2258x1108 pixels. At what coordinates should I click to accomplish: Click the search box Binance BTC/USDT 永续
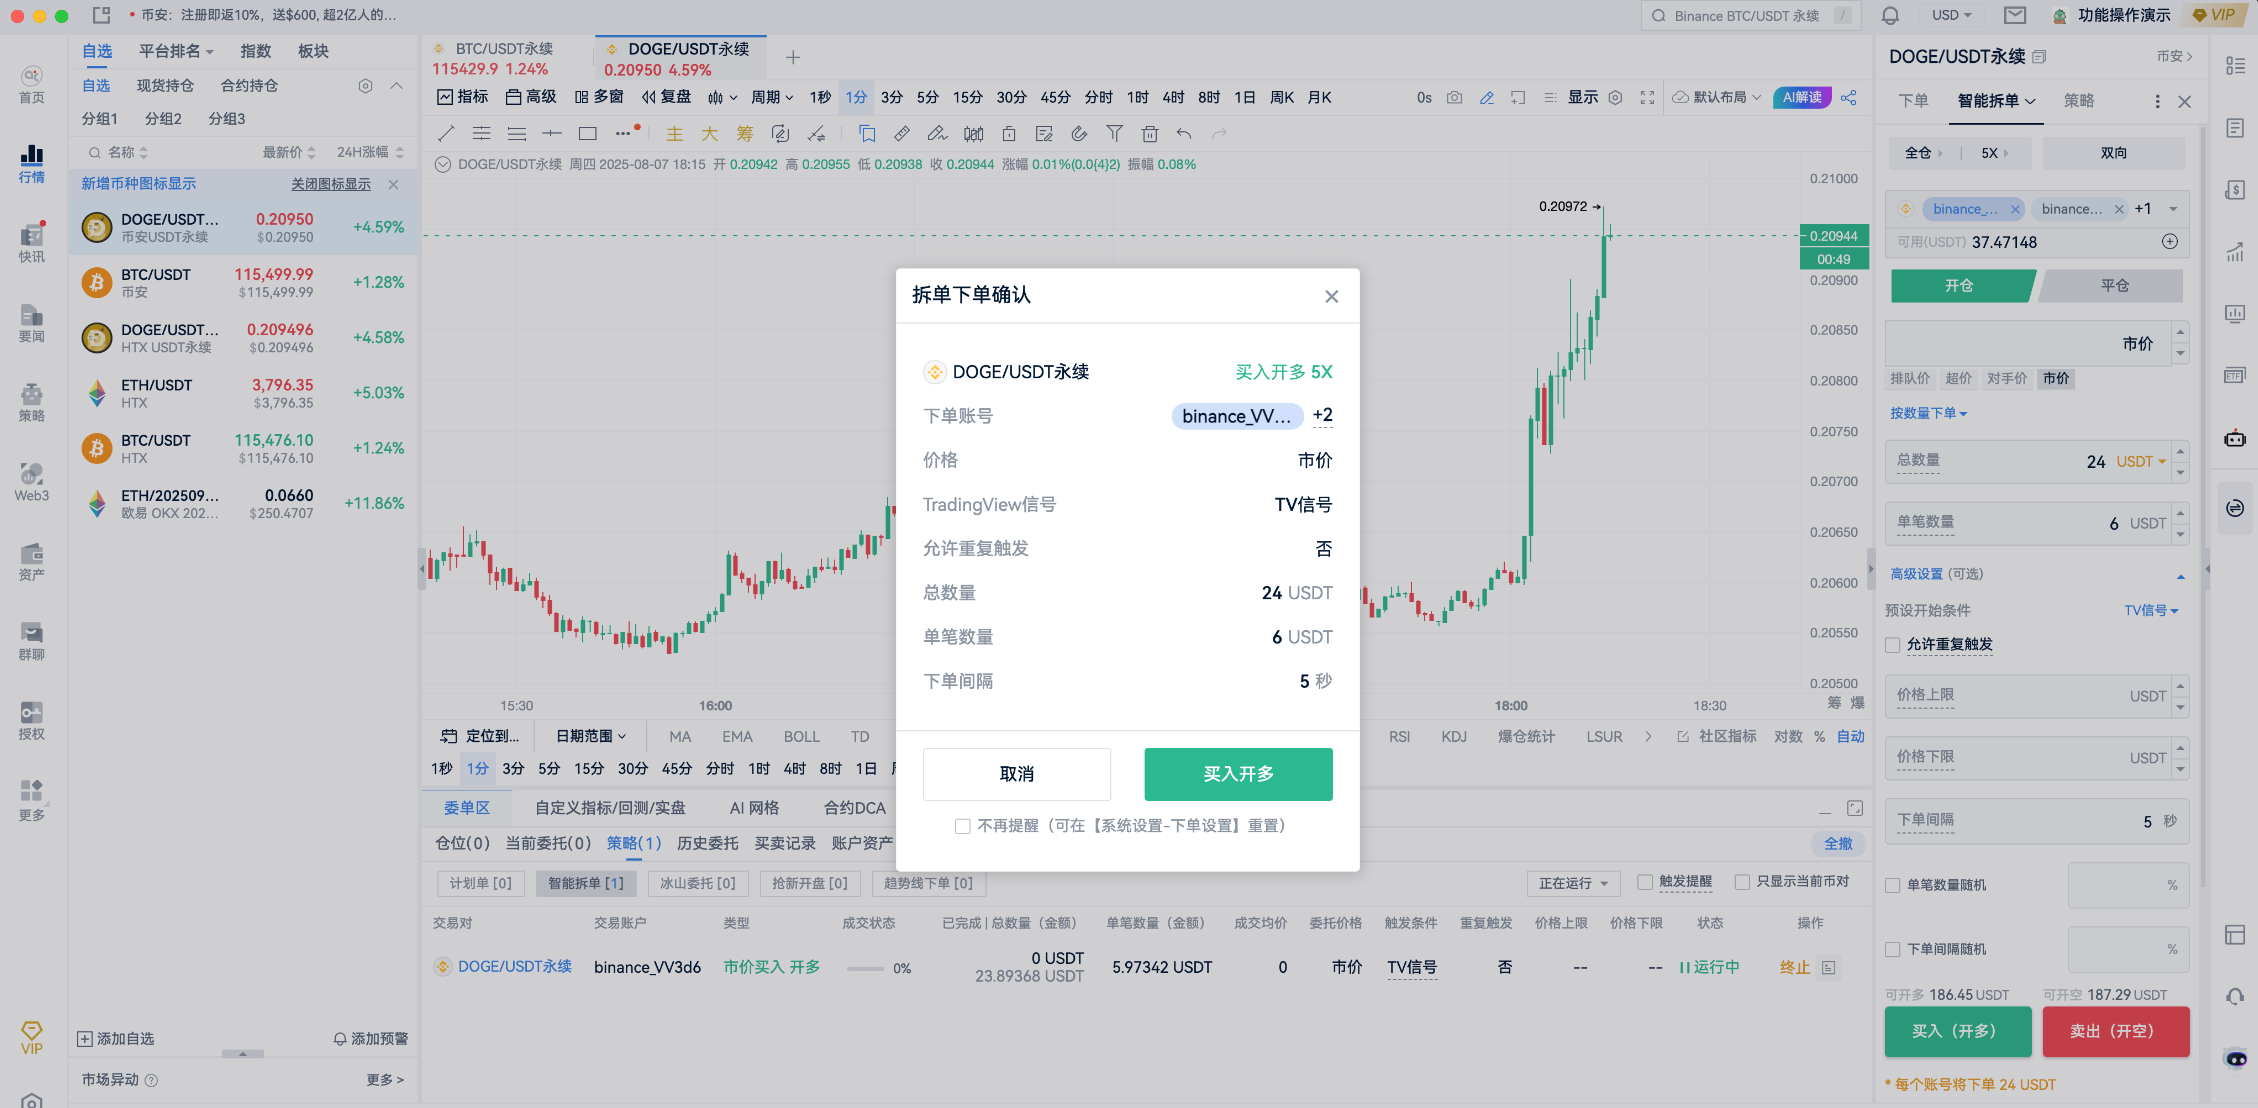point(1750,15)
